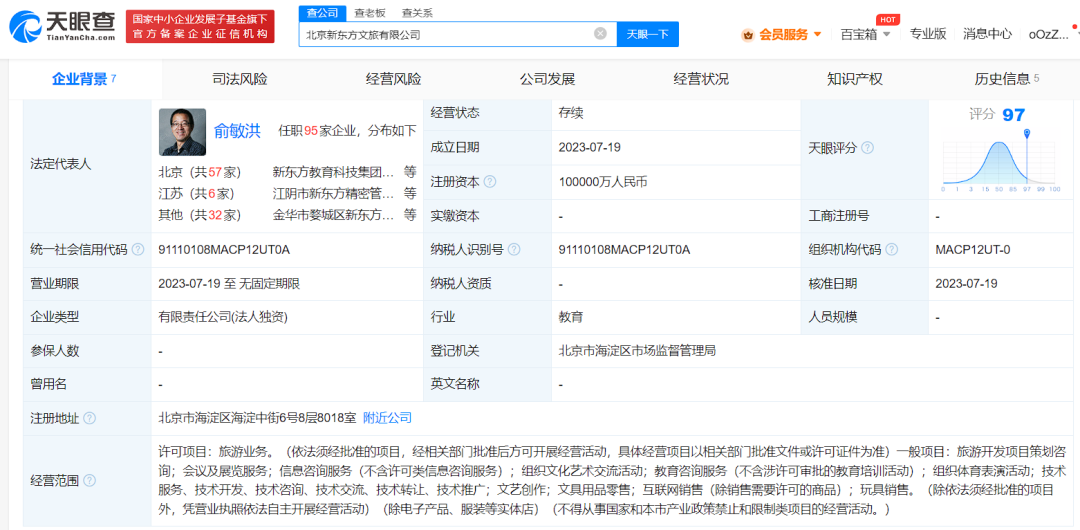This screenshot has height=530, width=1080.
Task: Click the help icon beside 注册地址
Action: [90, 418]
